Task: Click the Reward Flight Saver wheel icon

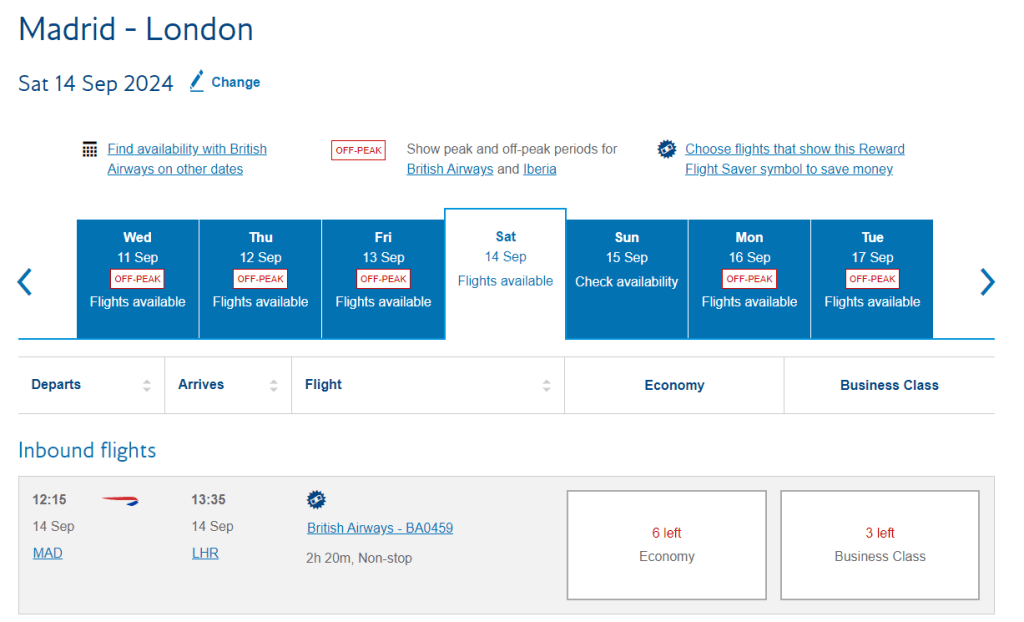Action: coord(666,148)
